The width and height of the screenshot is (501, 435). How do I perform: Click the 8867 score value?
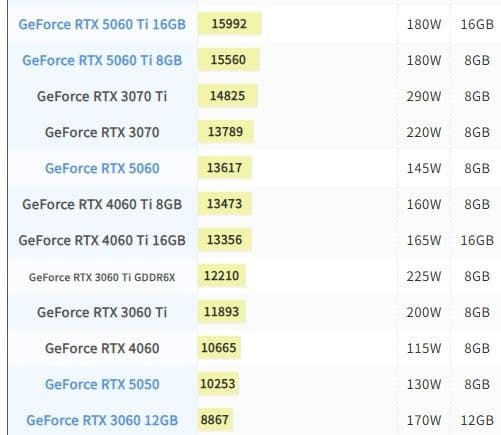[215, 420]
